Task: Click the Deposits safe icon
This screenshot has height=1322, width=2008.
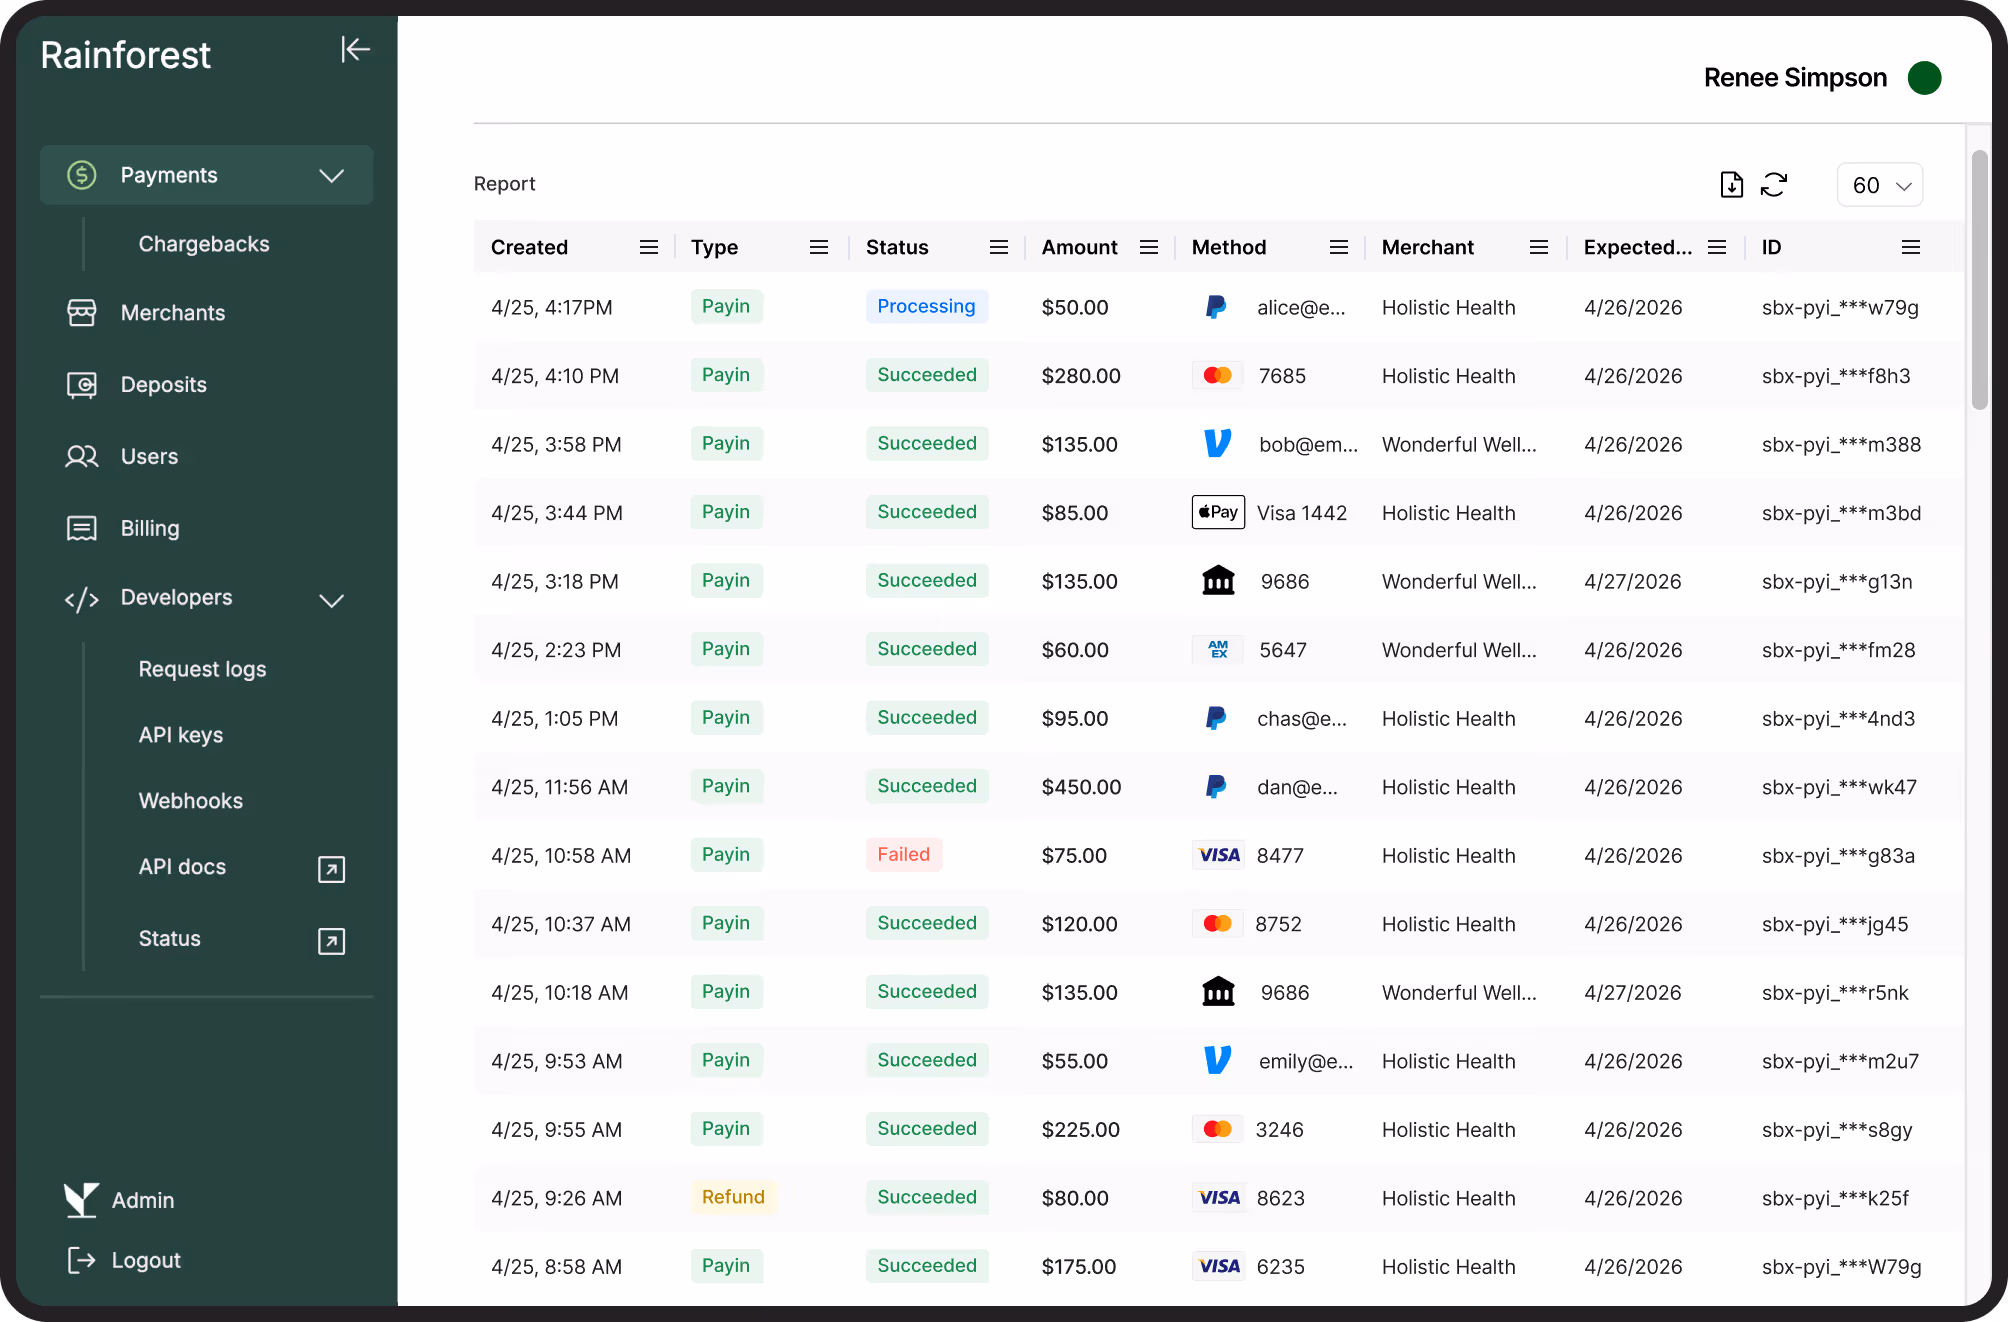Action: 81,385
